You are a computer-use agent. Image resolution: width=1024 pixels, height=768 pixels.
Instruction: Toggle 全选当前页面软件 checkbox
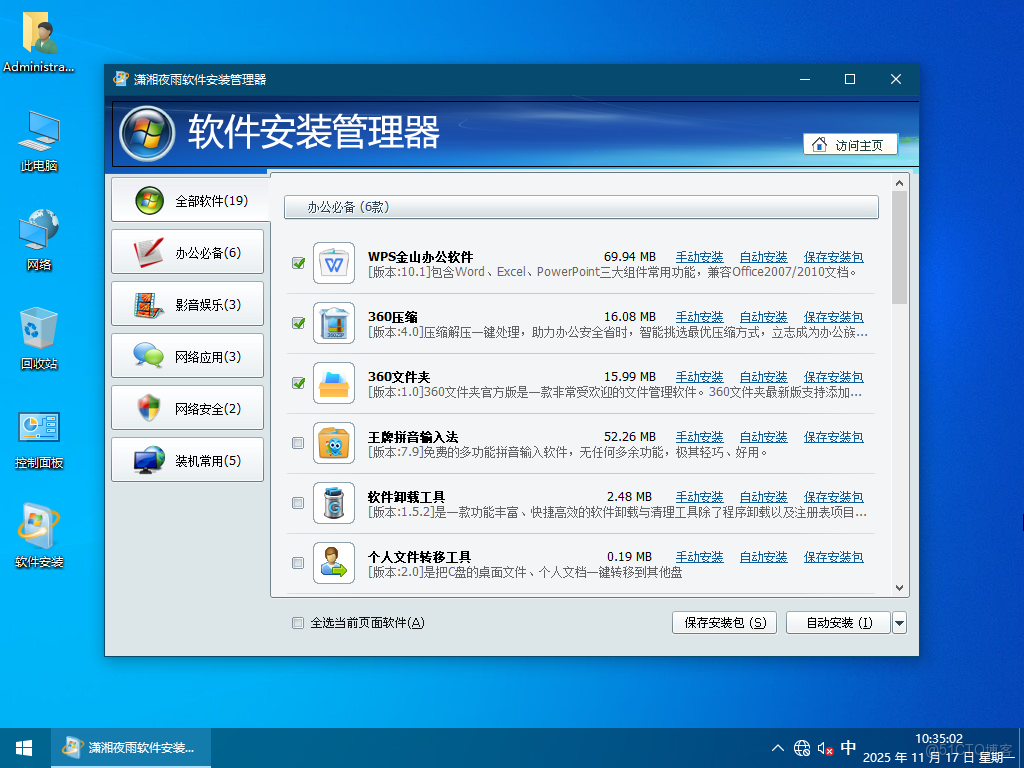click(x=297, y=622)
